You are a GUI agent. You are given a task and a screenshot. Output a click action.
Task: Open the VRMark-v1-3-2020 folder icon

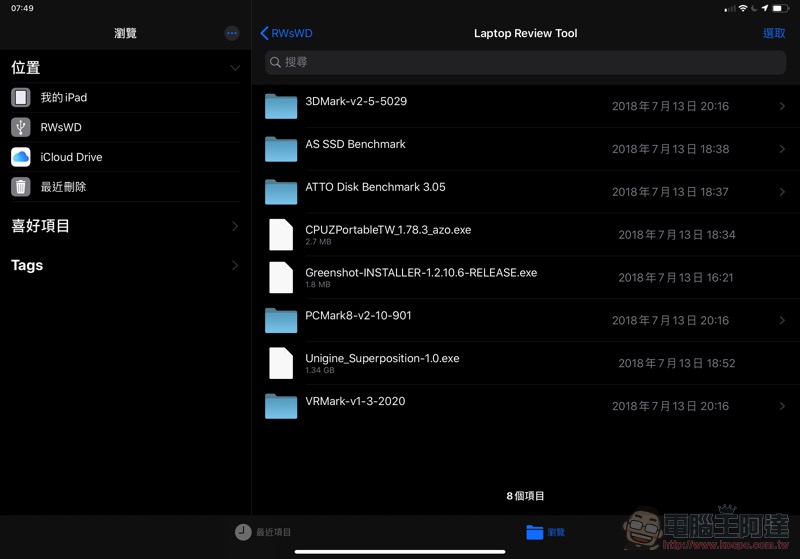coord(281,406)
